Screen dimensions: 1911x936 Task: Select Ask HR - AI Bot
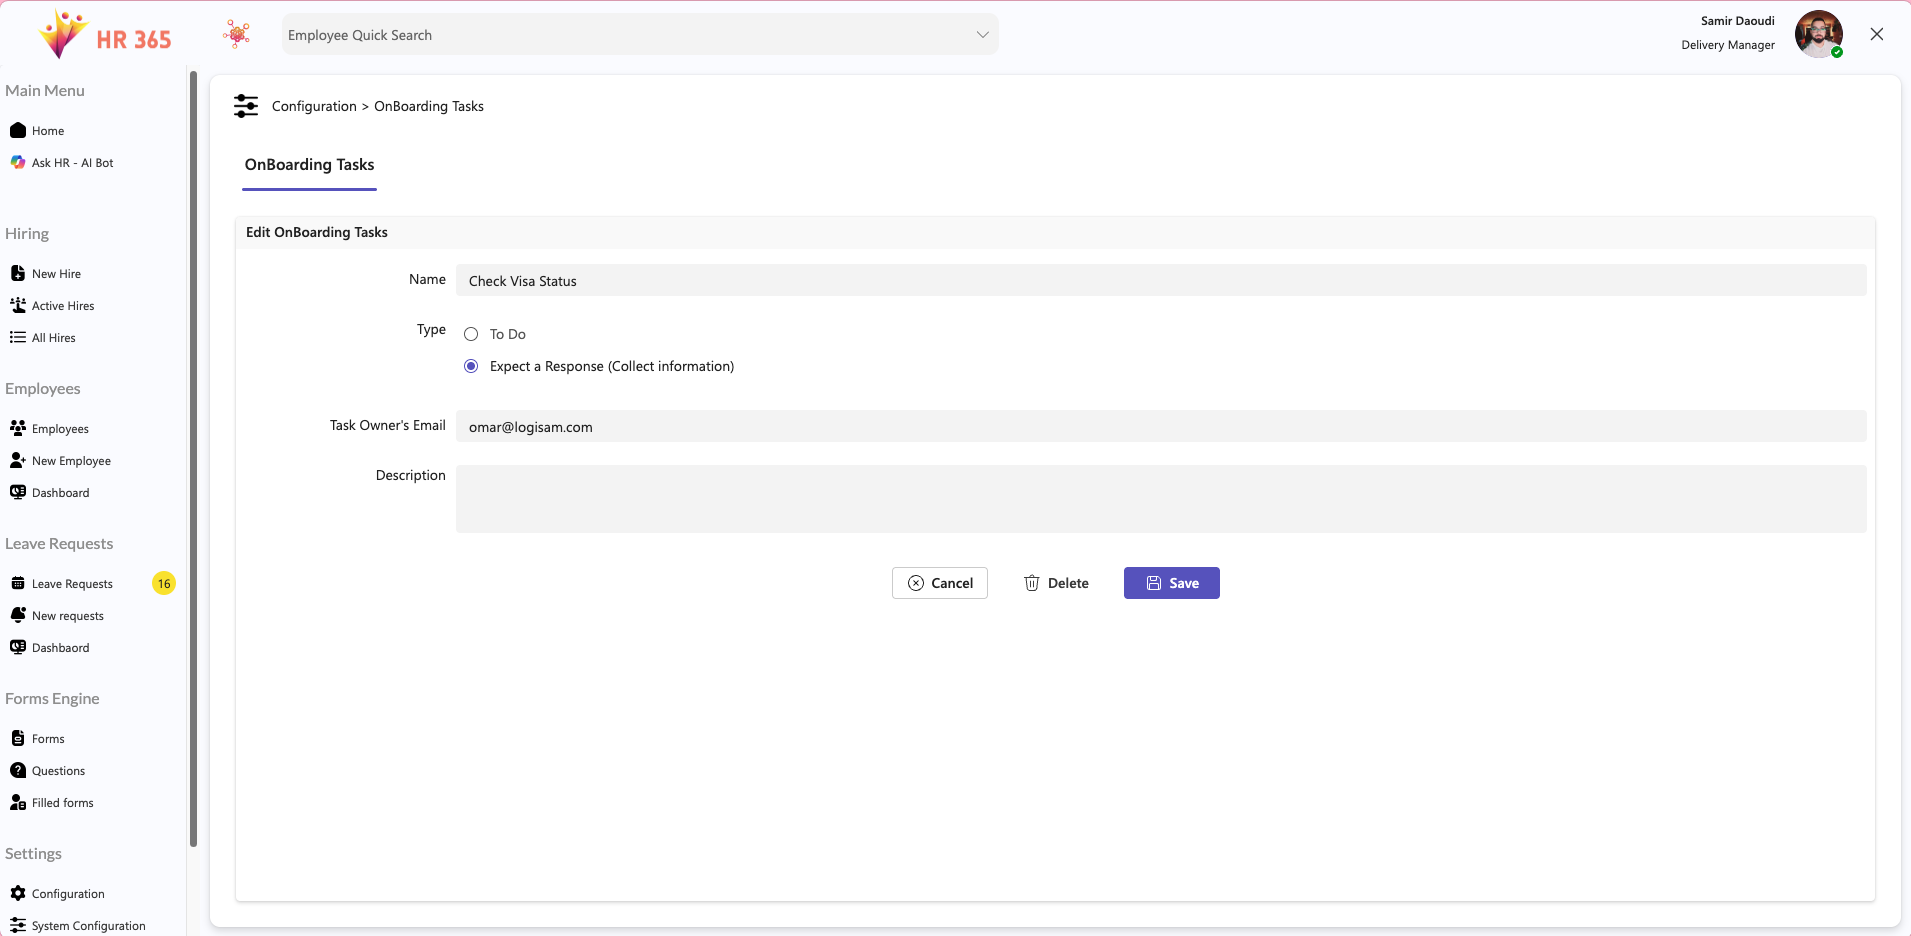(72, 162)
